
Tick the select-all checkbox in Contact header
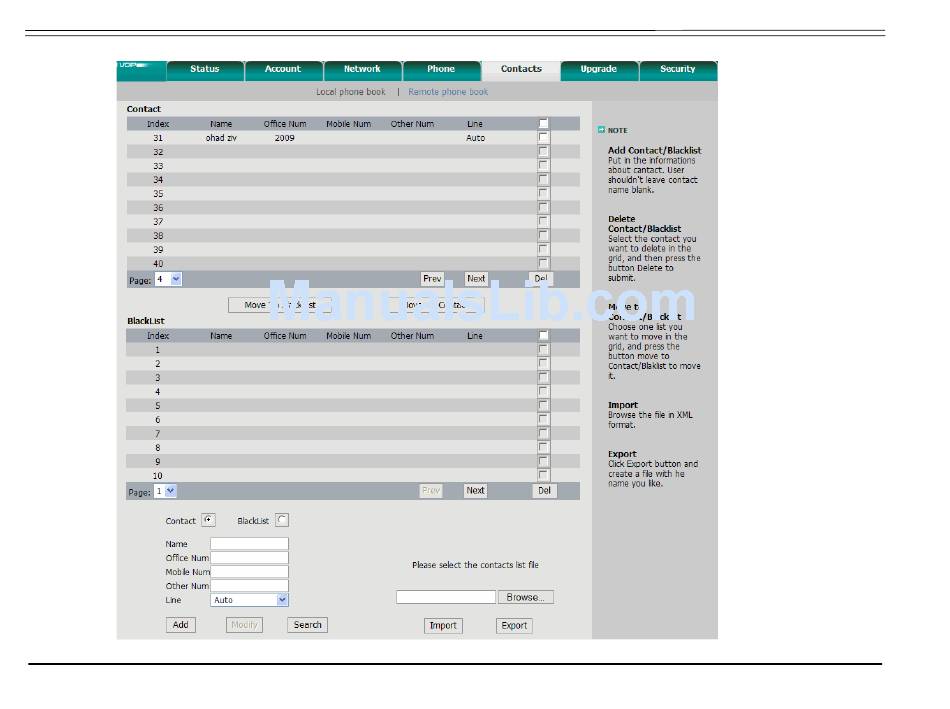click(x=543, y=124)
